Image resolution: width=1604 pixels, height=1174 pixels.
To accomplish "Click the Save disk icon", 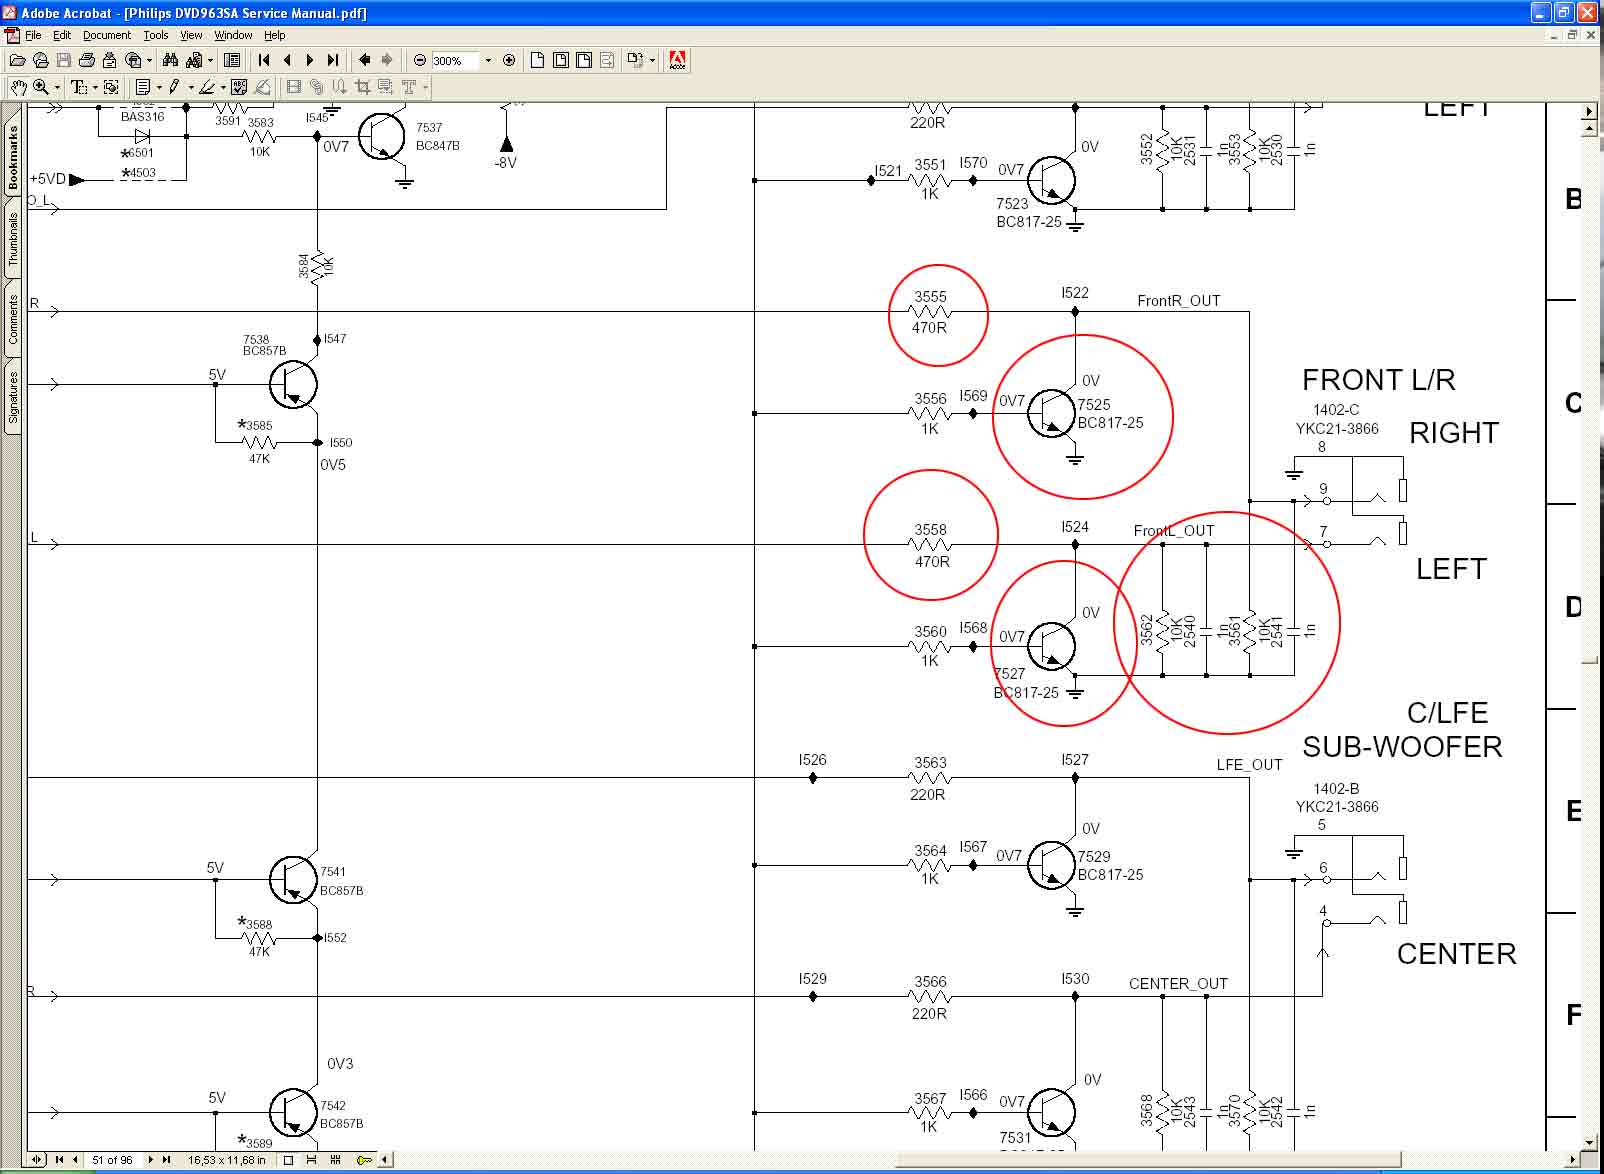I will (x=63, y=60).
